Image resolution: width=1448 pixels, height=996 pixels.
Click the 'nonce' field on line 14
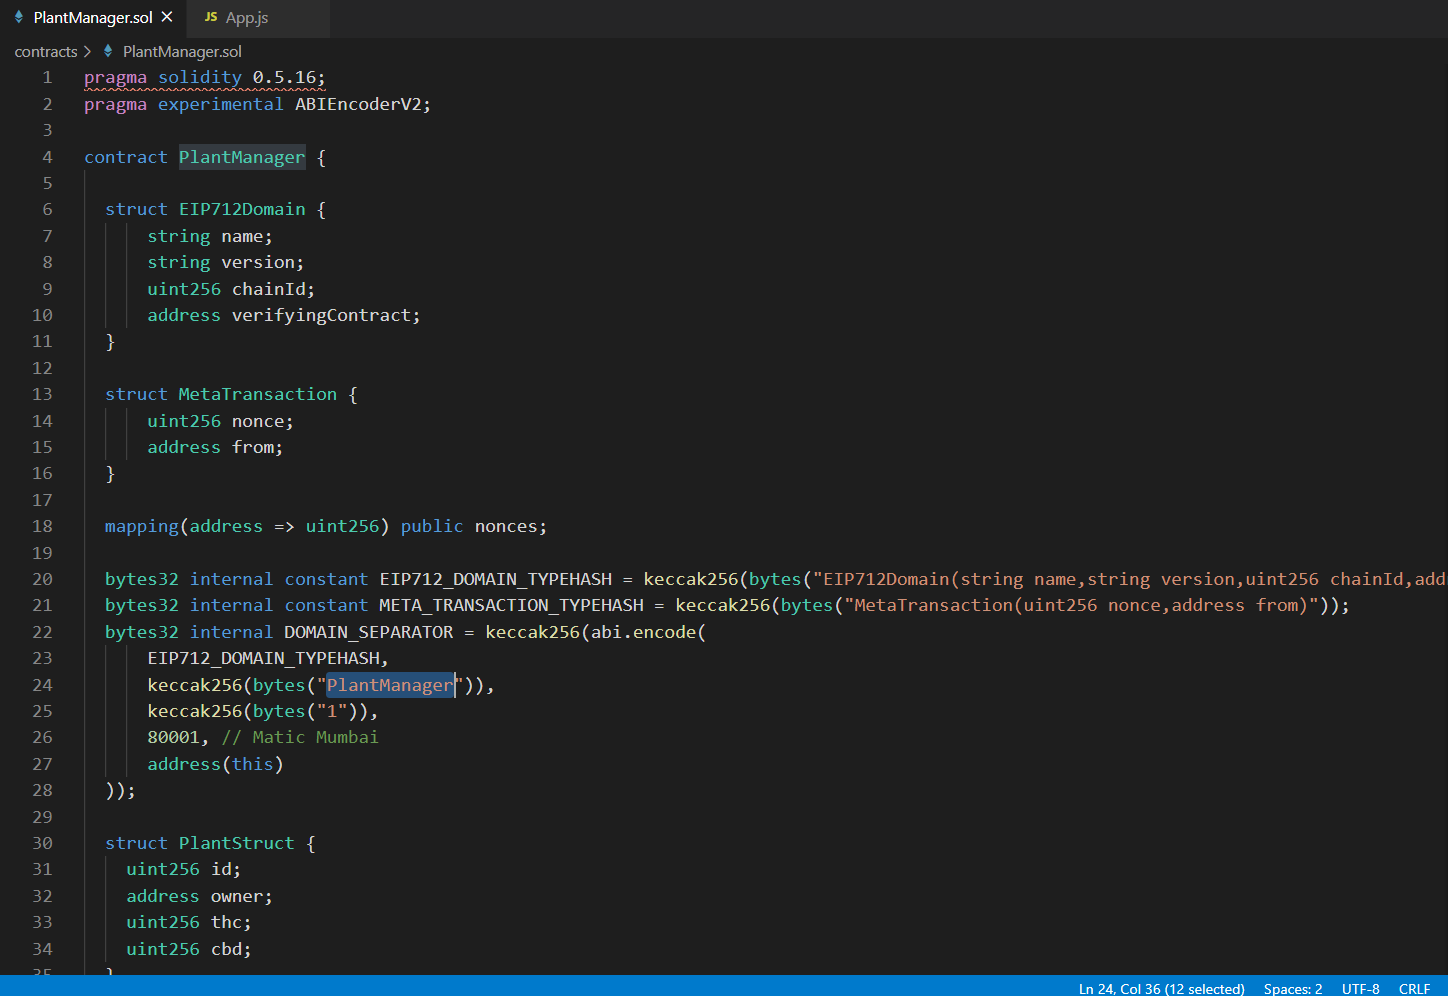click(258, 421)
